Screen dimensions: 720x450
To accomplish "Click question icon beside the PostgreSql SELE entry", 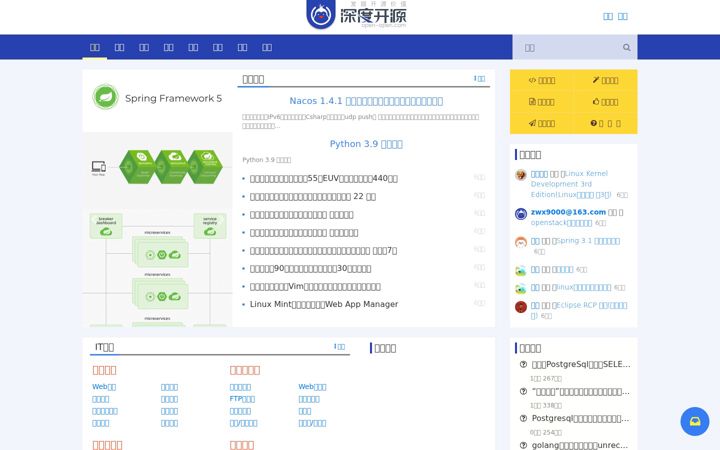I will pos(523,364).
